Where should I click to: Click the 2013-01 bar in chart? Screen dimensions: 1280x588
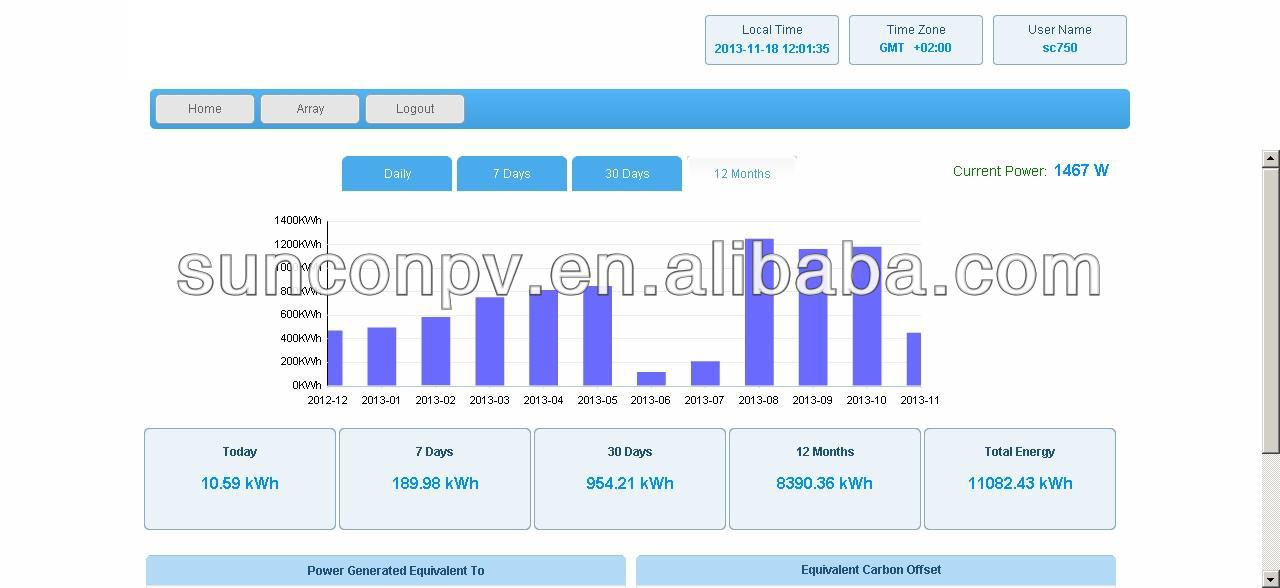(382, 356)
